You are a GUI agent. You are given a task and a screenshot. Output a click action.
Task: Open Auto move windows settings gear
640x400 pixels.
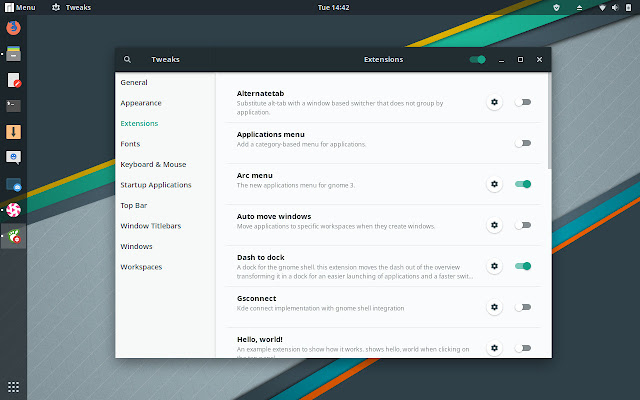(x=494, y=225)
